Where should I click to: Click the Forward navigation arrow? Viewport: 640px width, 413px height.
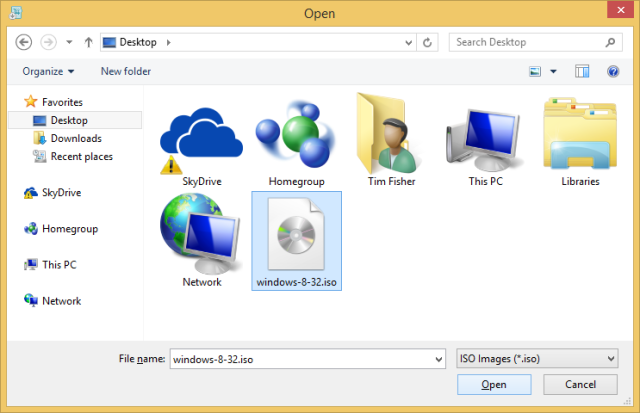click(48, 42)
